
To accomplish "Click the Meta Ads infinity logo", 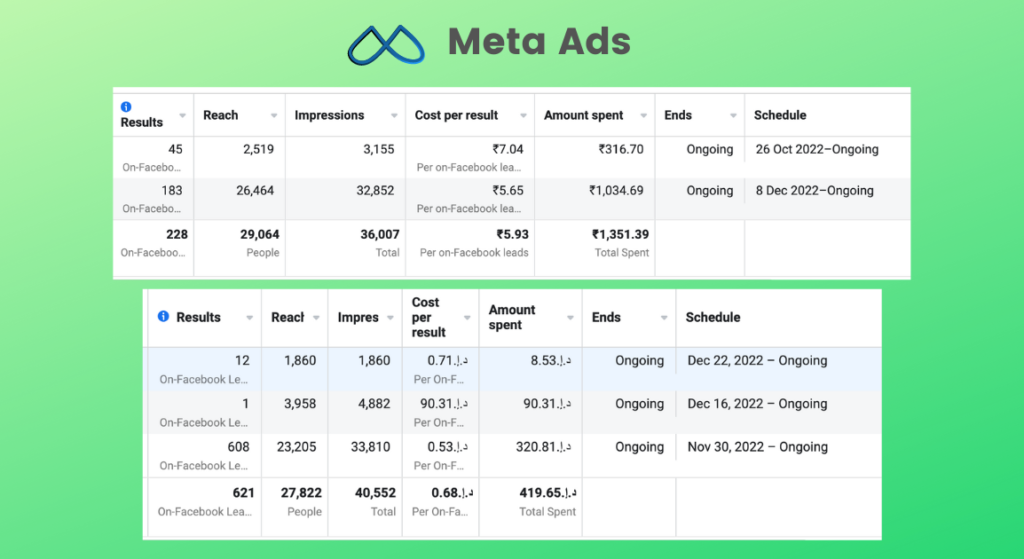I will click(386, 45).
